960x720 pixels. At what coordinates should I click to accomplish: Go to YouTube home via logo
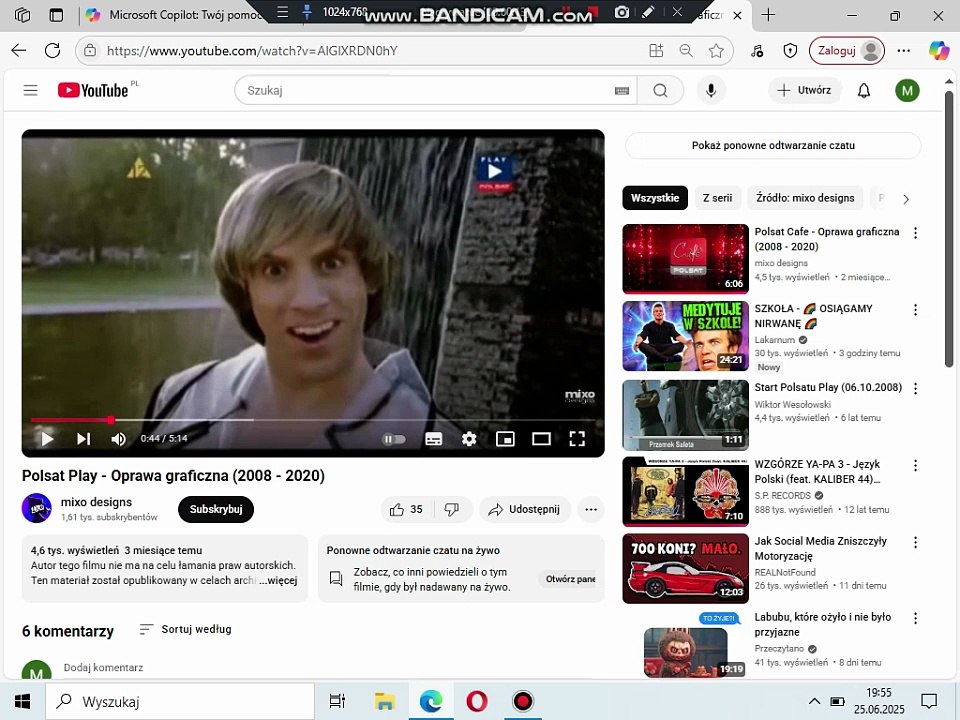pos(93,91)
